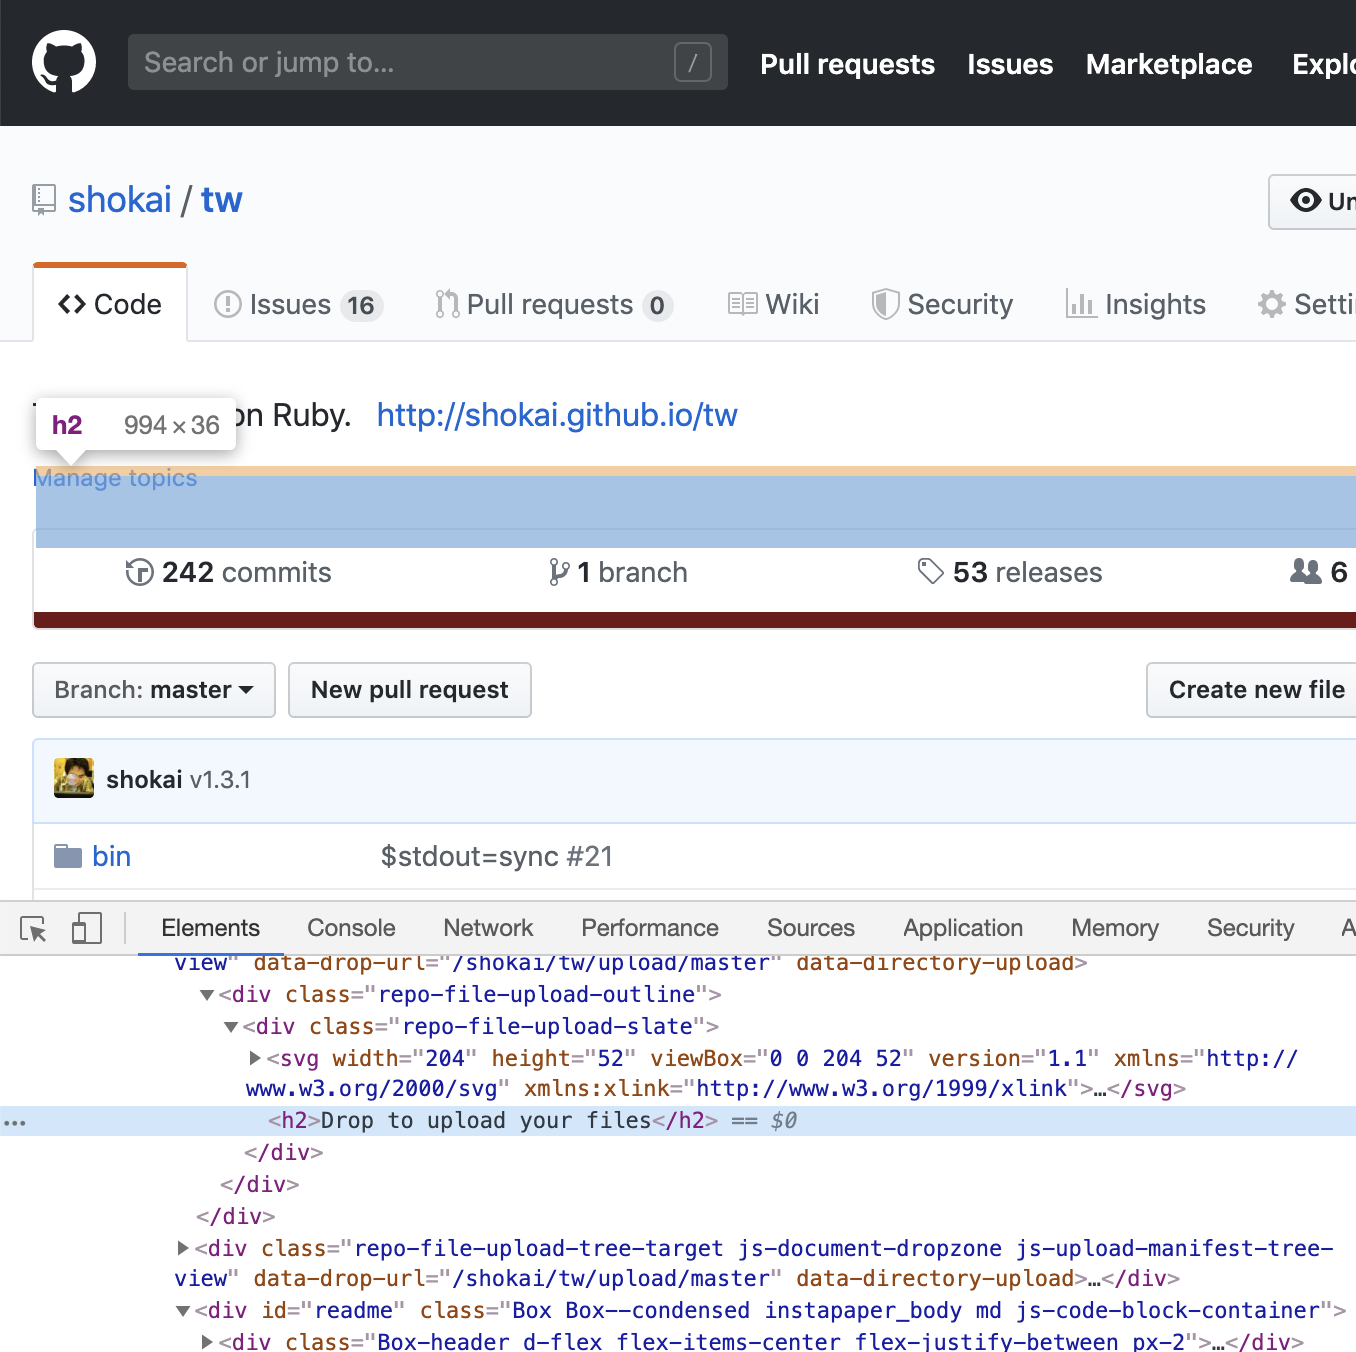Switch to DevTools Security tab
This screenshot has width=1356, height=1352.
pyautogui.click(x=1251, y=928)
